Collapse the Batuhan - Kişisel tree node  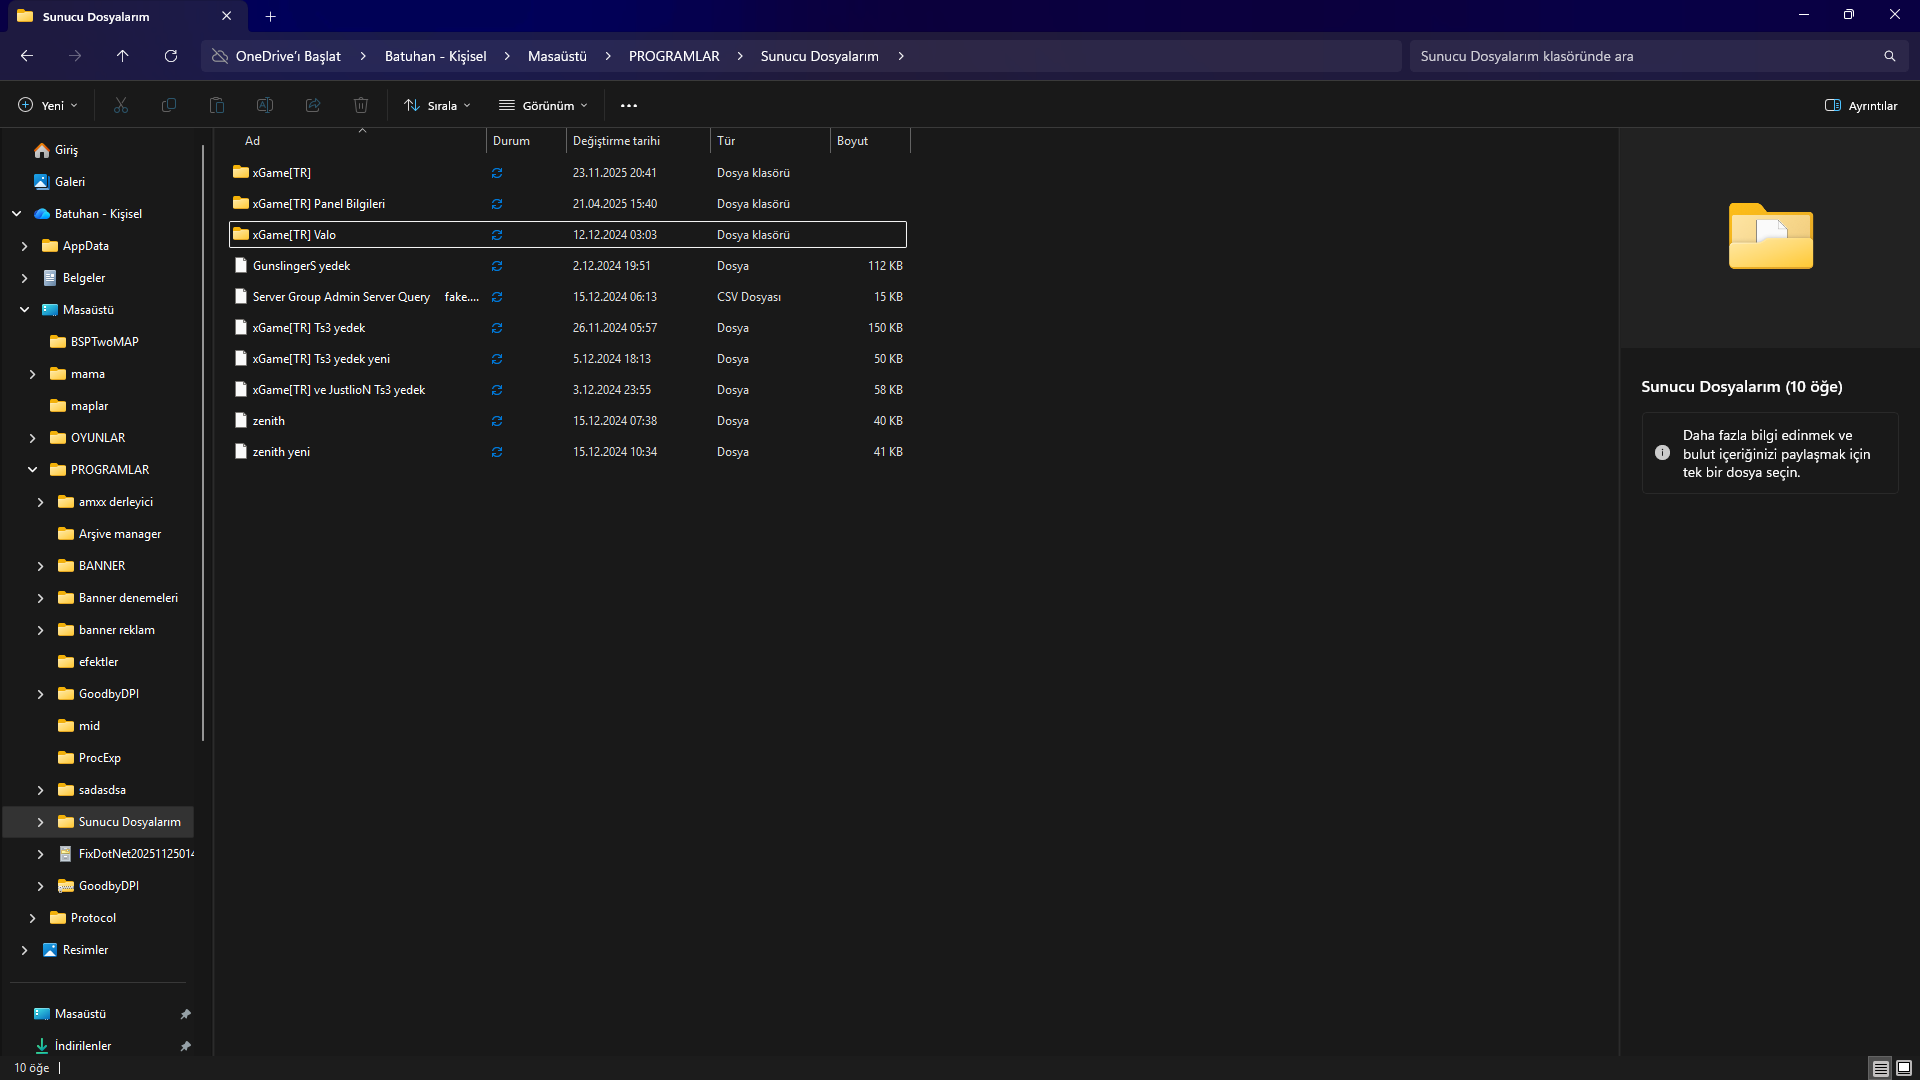tap(17, 214)
